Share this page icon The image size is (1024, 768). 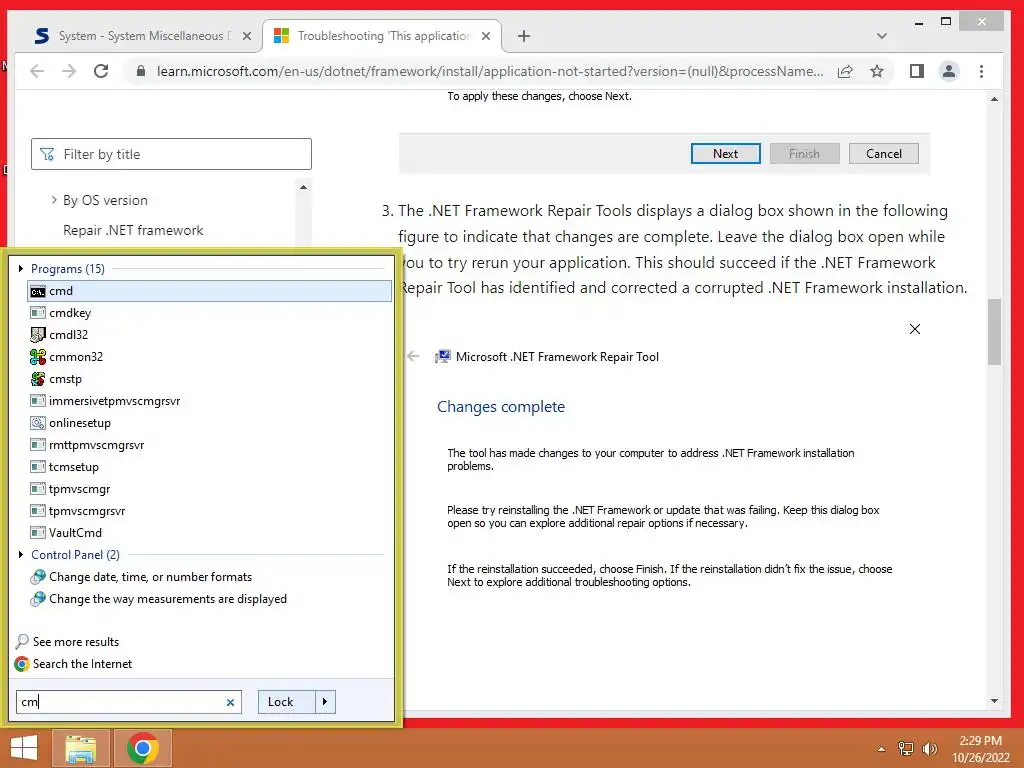(845, 71)
